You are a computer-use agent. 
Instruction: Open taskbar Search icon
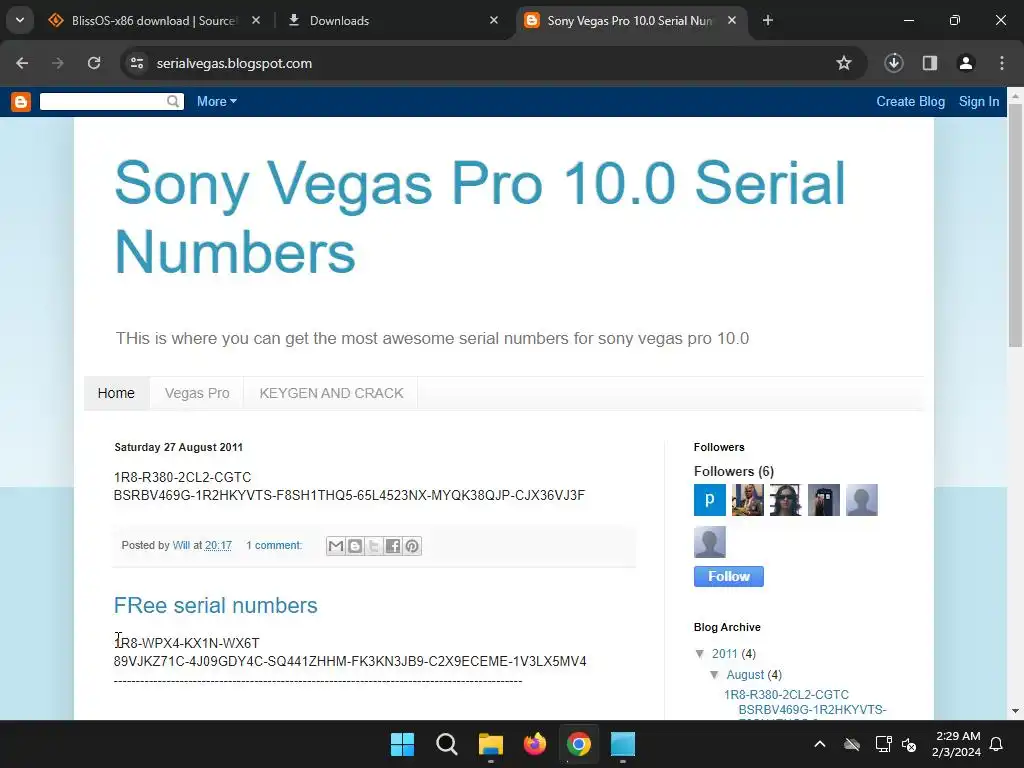coord(447,744)
